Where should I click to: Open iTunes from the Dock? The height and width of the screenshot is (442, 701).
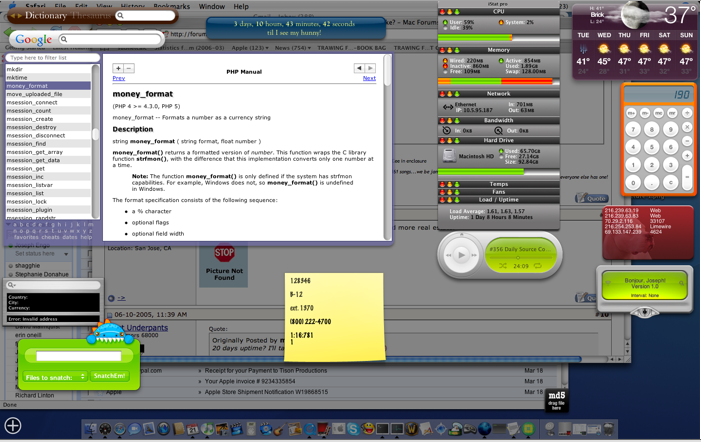[207, 429]
